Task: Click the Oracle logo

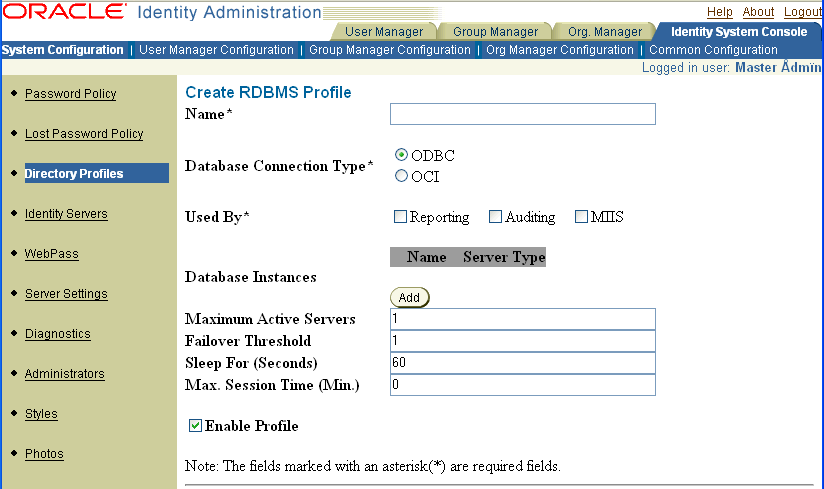Action: [x=65, y=12]
